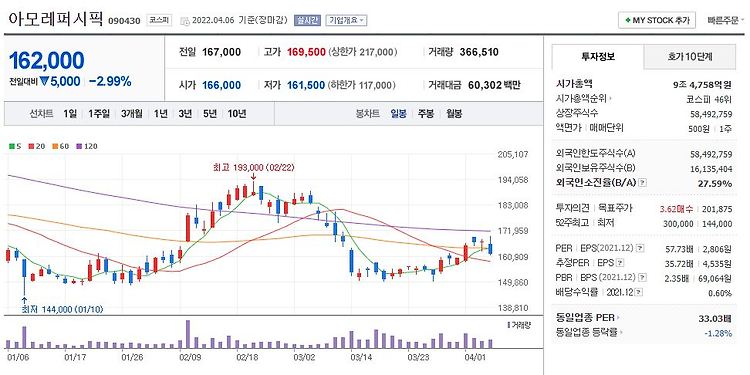Click the green plus icon in MY STOCK 추가
Image resolution: width=750 pixels, height=375 pixels.
tap(627, 21)
